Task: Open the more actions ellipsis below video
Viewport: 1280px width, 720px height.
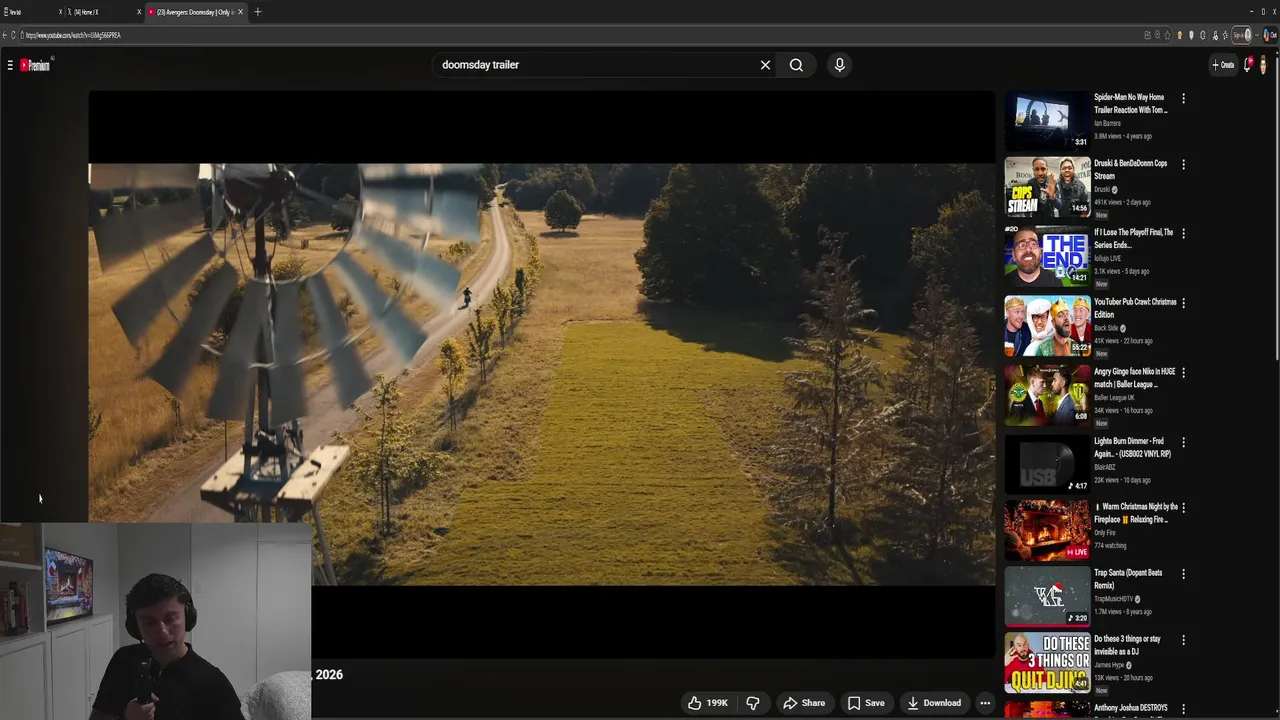Action: coord(985,703)
